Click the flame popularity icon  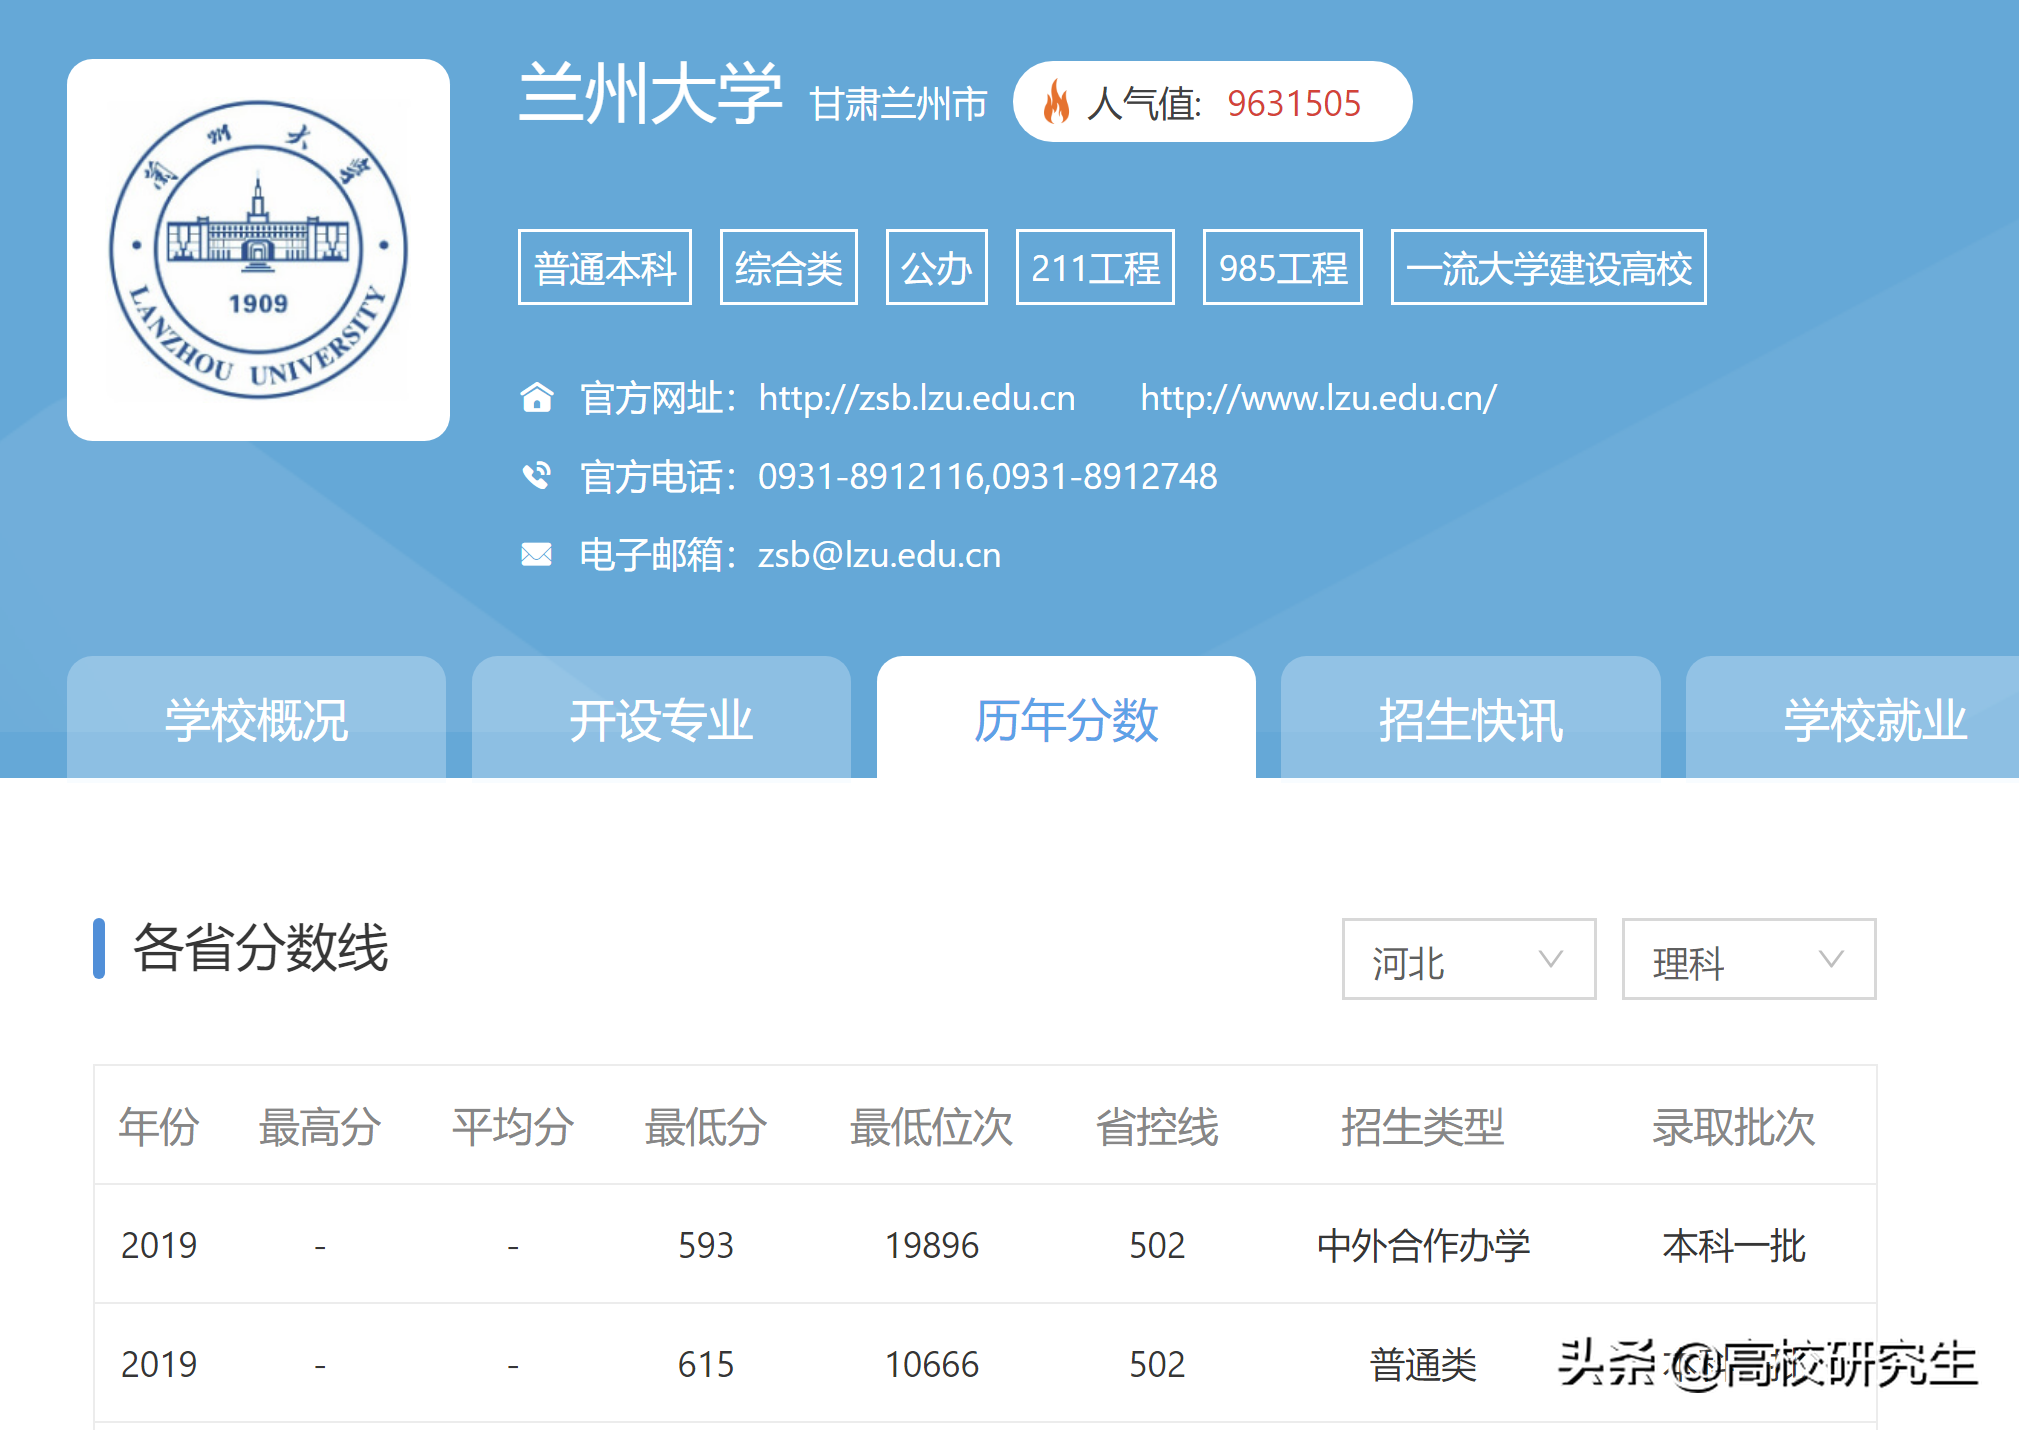(x=1057, y=101)
